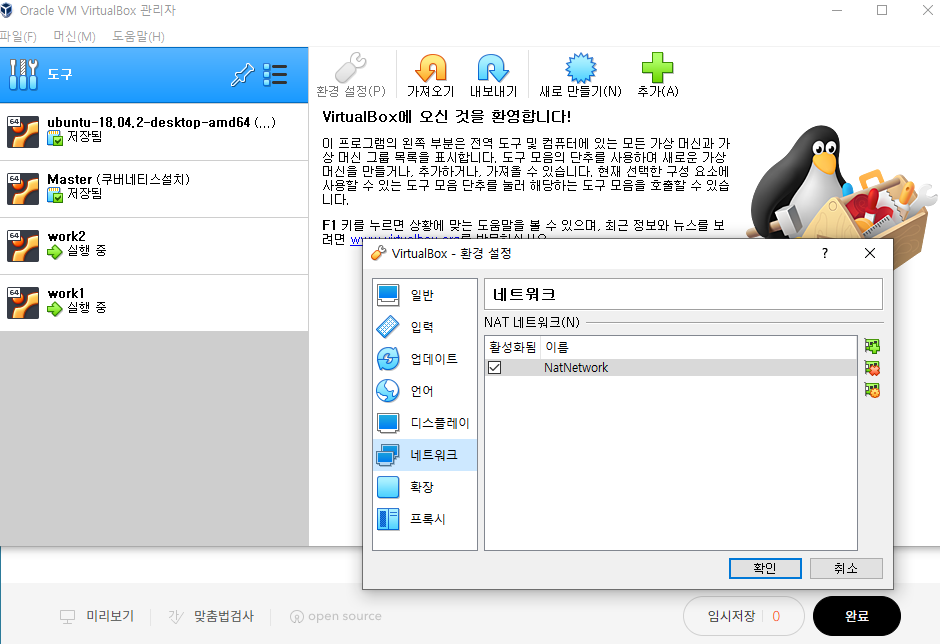
Task: Click the green 추가(A) plus icon
Action: coord(657,67)
